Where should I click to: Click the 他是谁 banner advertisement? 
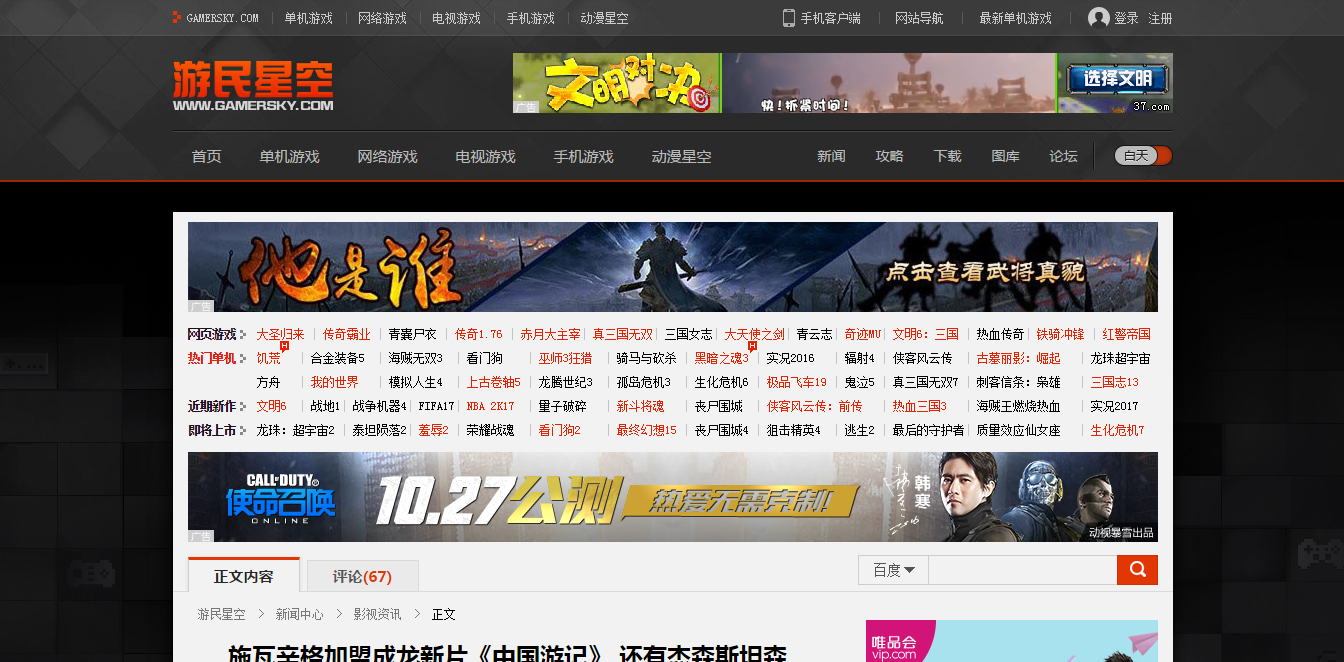672,268
